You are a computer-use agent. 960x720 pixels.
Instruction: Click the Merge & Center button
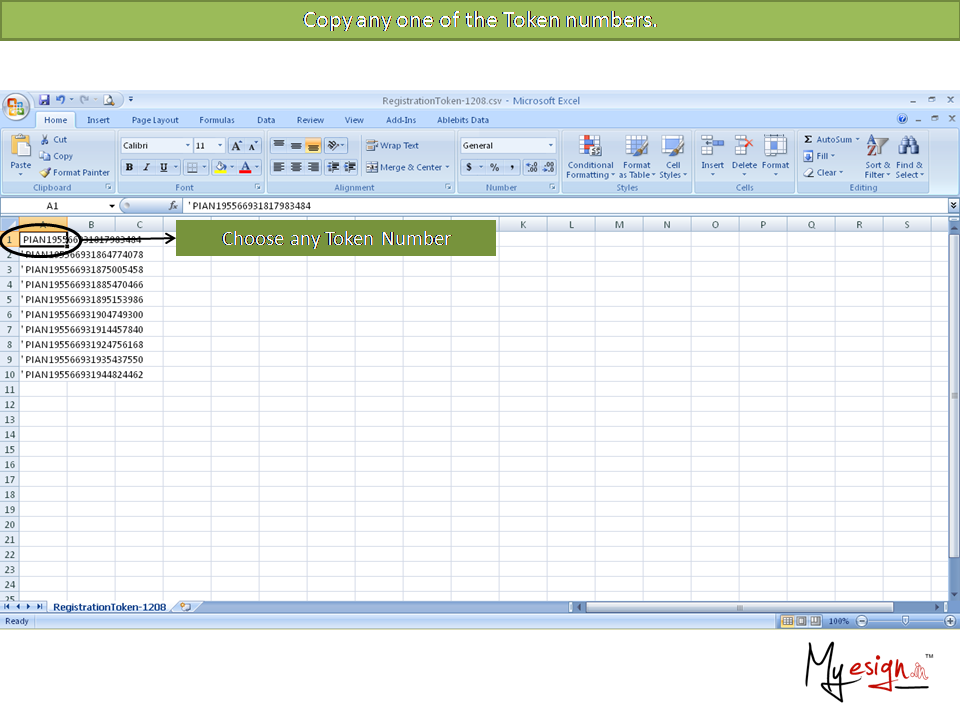tap(404, 168)
